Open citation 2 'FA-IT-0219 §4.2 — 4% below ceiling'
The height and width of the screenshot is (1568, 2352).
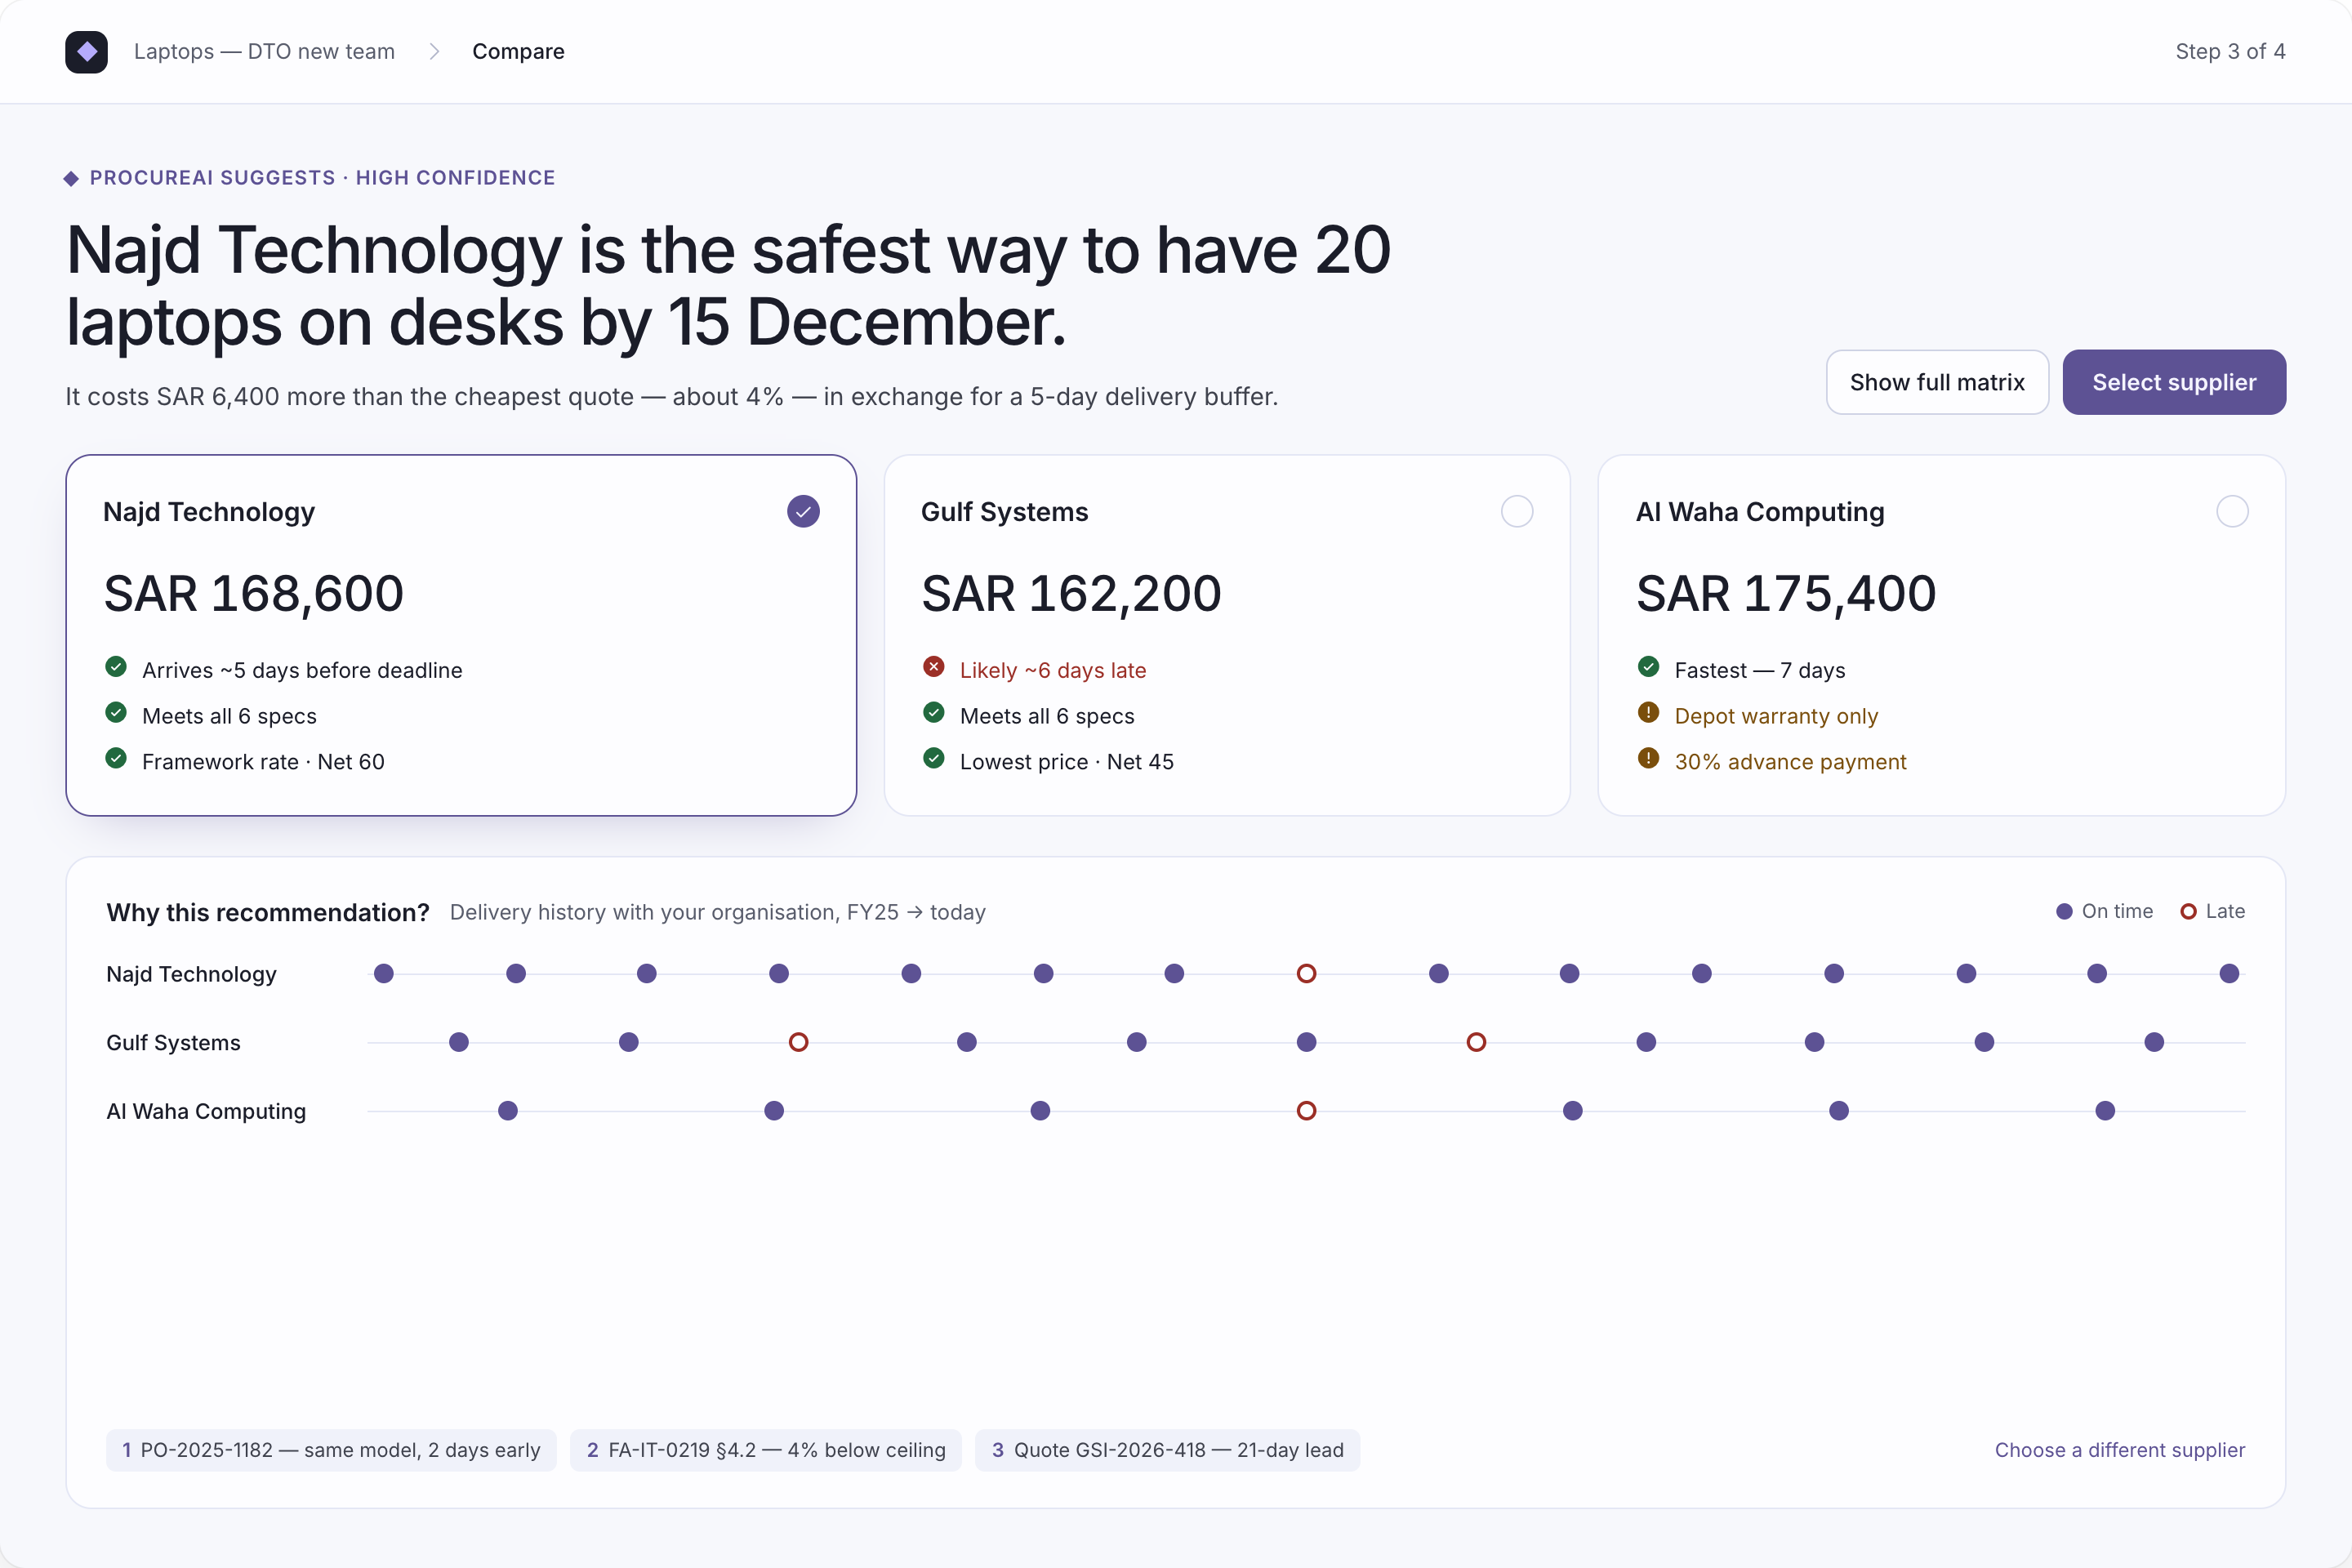click(766, 1450)
